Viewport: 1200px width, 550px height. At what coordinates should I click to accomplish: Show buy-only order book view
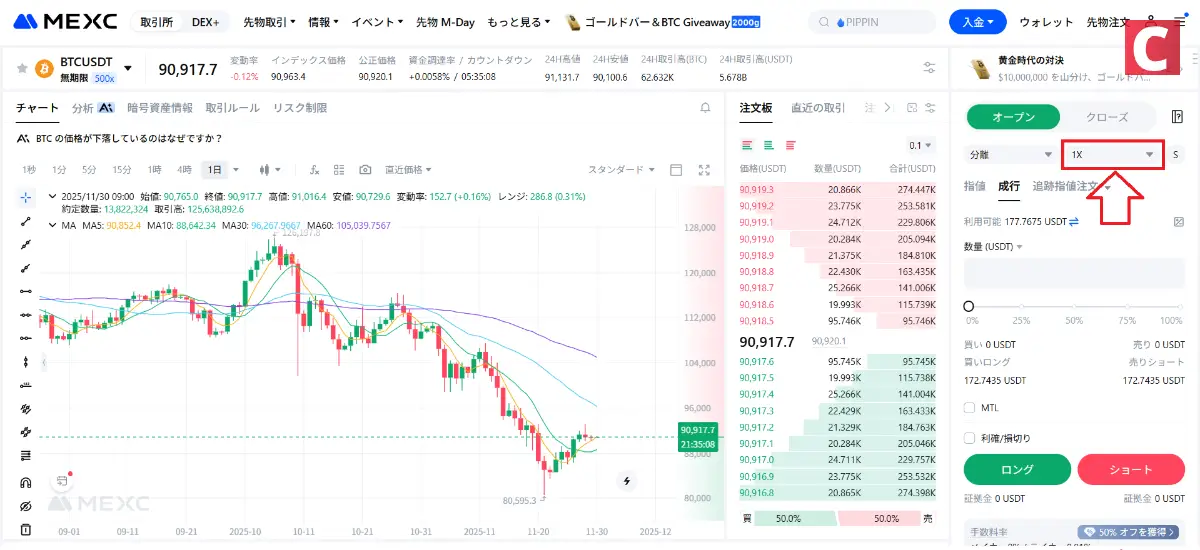pos(769,145)
